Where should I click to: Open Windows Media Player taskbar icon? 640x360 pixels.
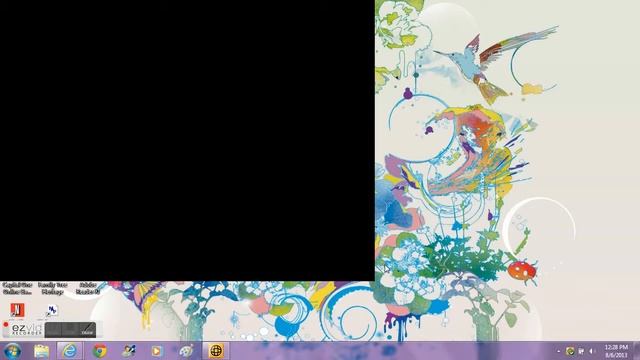click(157, 351)
